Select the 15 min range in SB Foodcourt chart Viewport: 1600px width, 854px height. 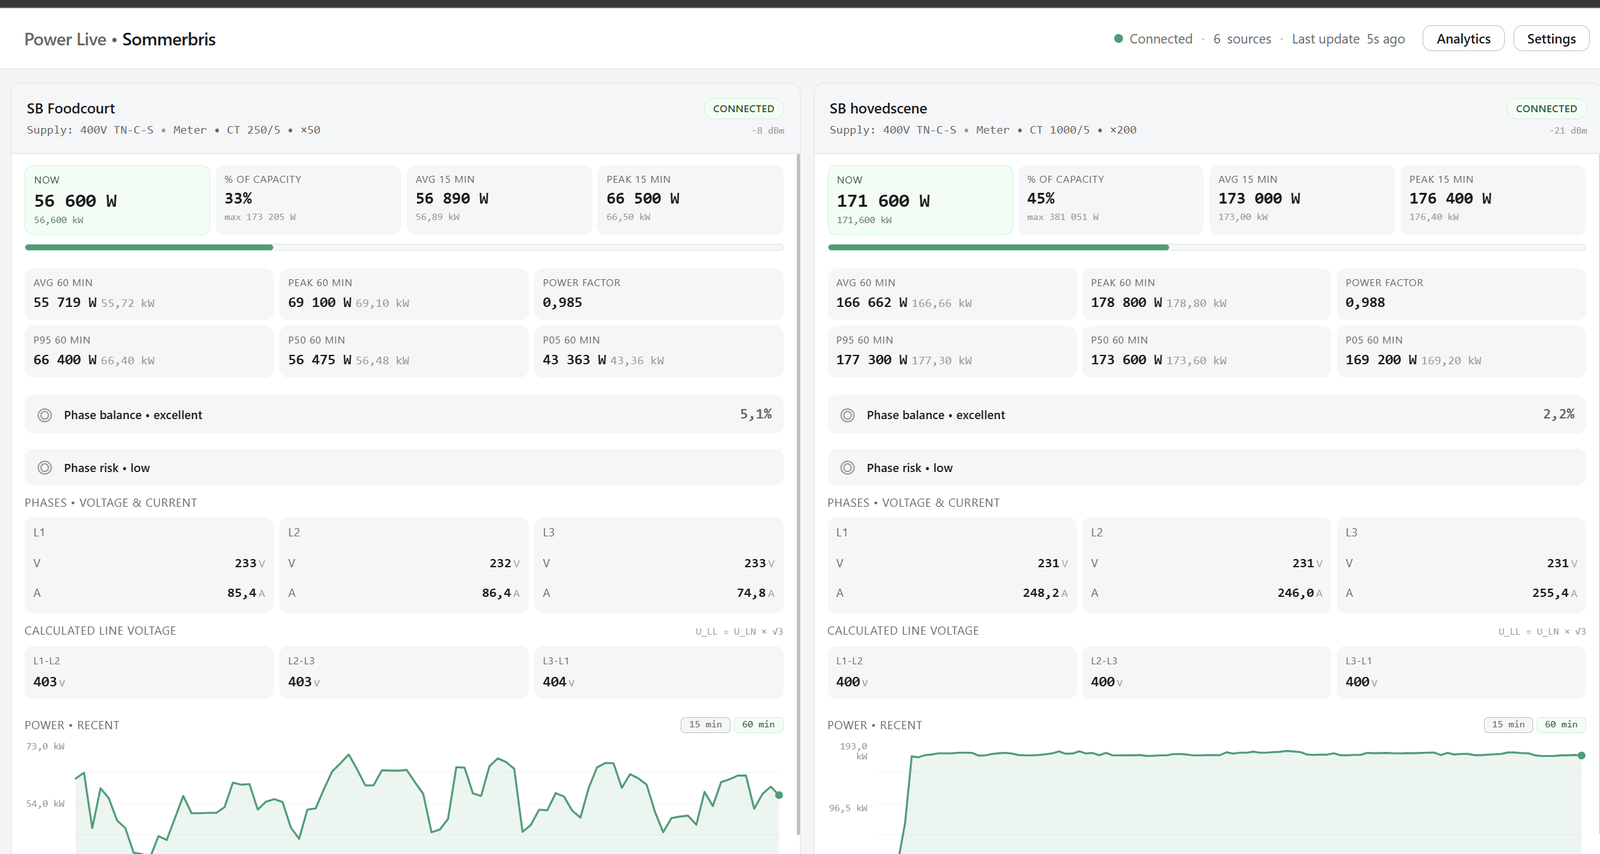[x=705, y=725]
